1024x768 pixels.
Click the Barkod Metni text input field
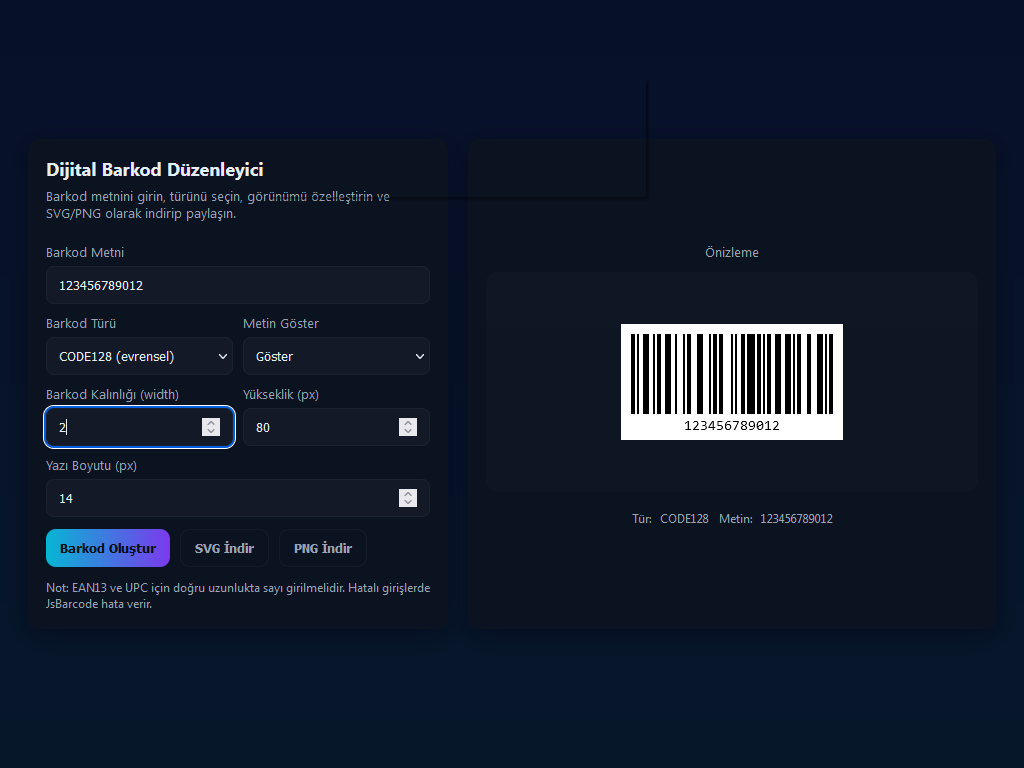click(237, 285)
